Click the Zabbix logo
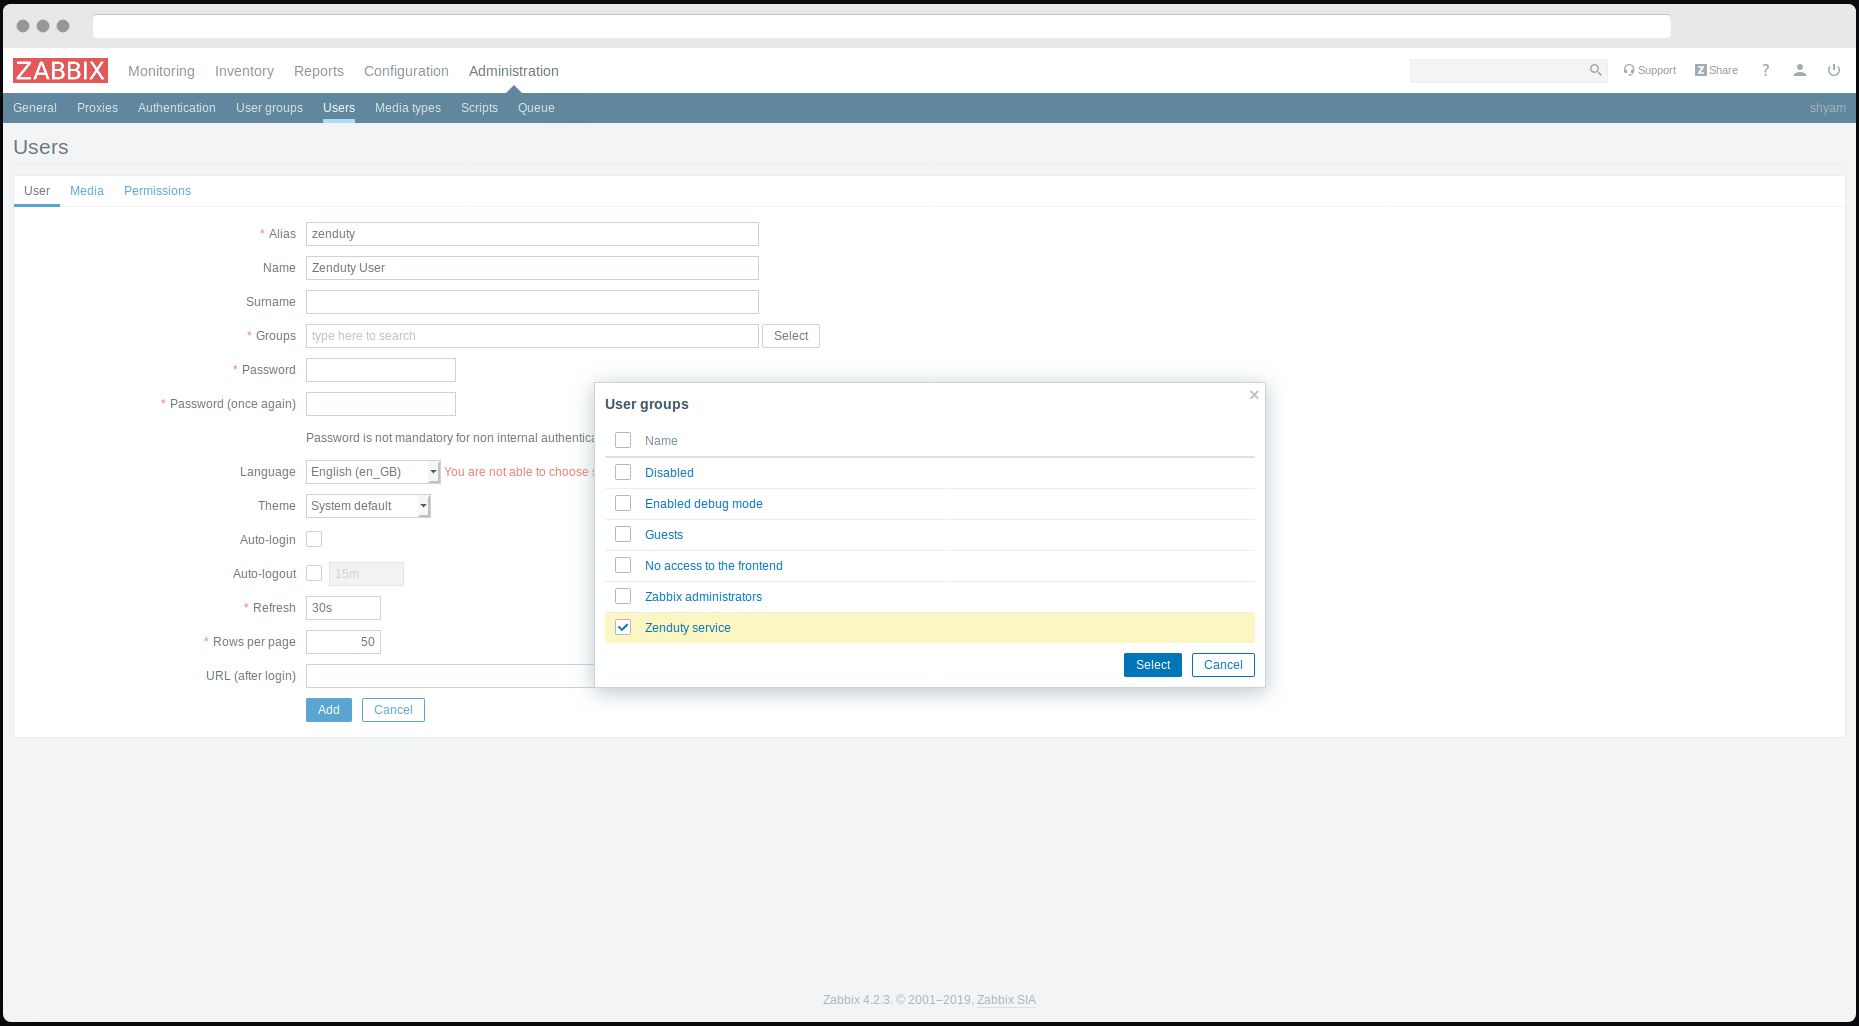1859x1026 pixels. 60,70
